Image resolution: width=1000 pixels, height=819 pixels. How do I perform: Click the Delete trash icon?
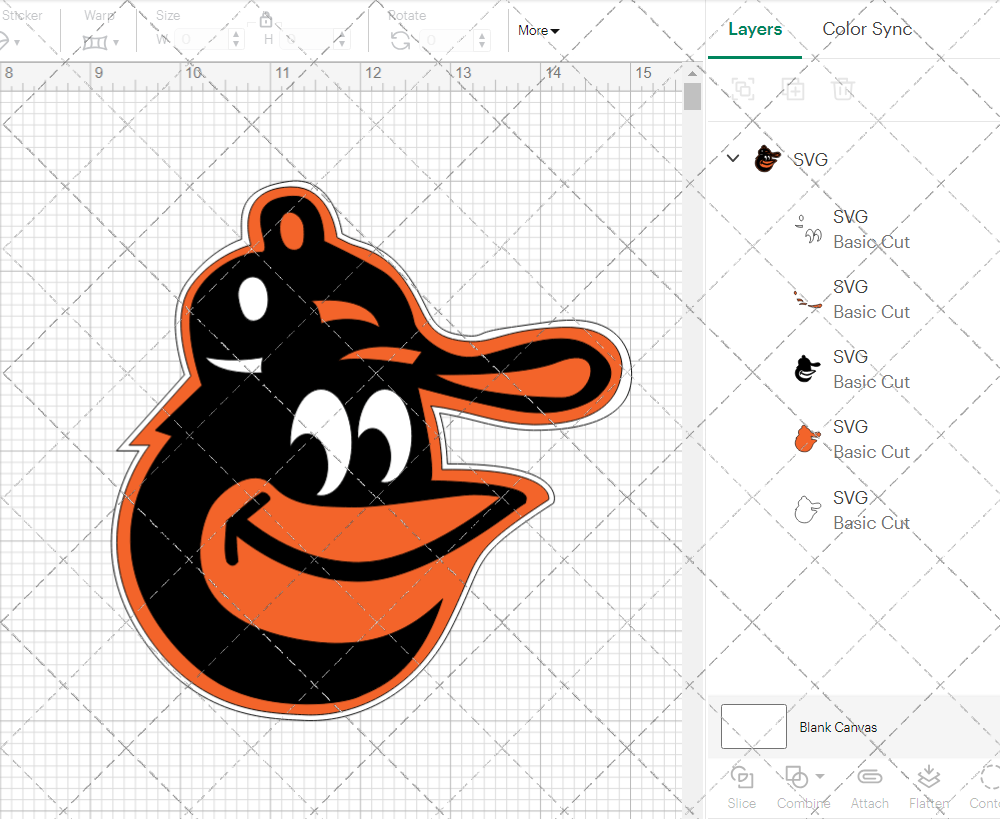coord(844,89)
